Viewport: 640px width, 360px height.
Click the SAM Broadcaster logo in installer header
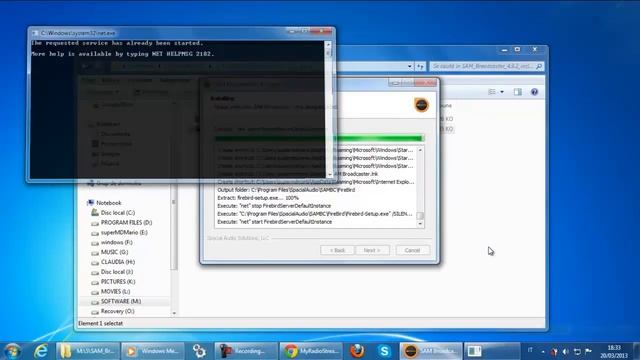(x=422, y=105)
